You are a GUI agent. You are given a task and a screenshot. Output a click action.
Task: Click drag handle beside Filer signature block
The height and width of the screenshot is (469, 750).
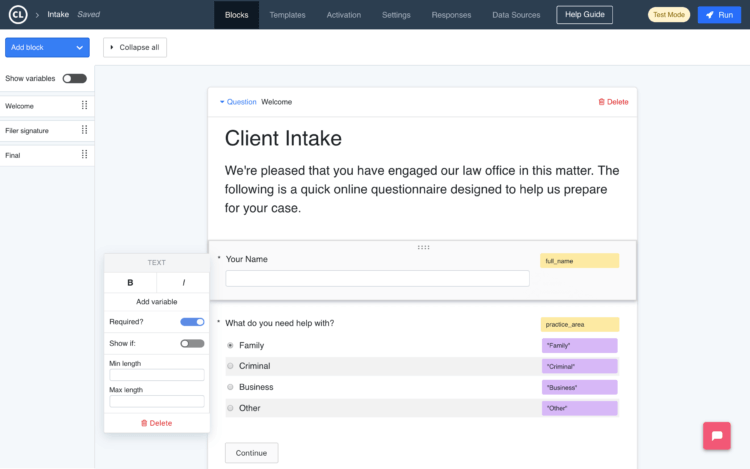click(84, 130)
